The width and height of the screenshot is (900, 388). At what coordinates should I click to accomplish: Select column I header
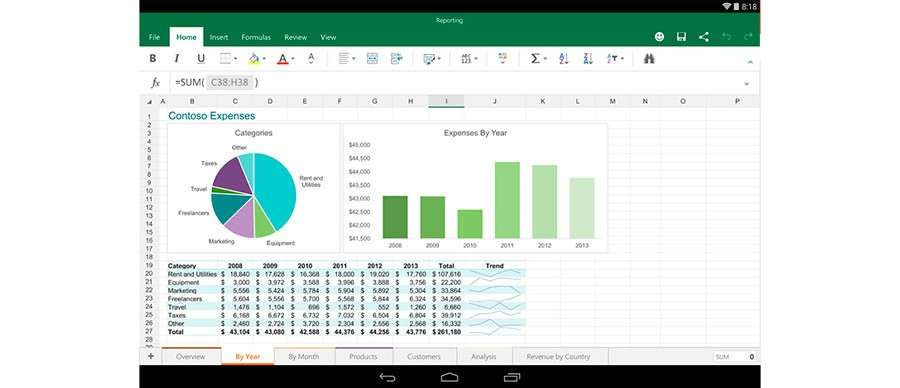[x=447, y=102]
